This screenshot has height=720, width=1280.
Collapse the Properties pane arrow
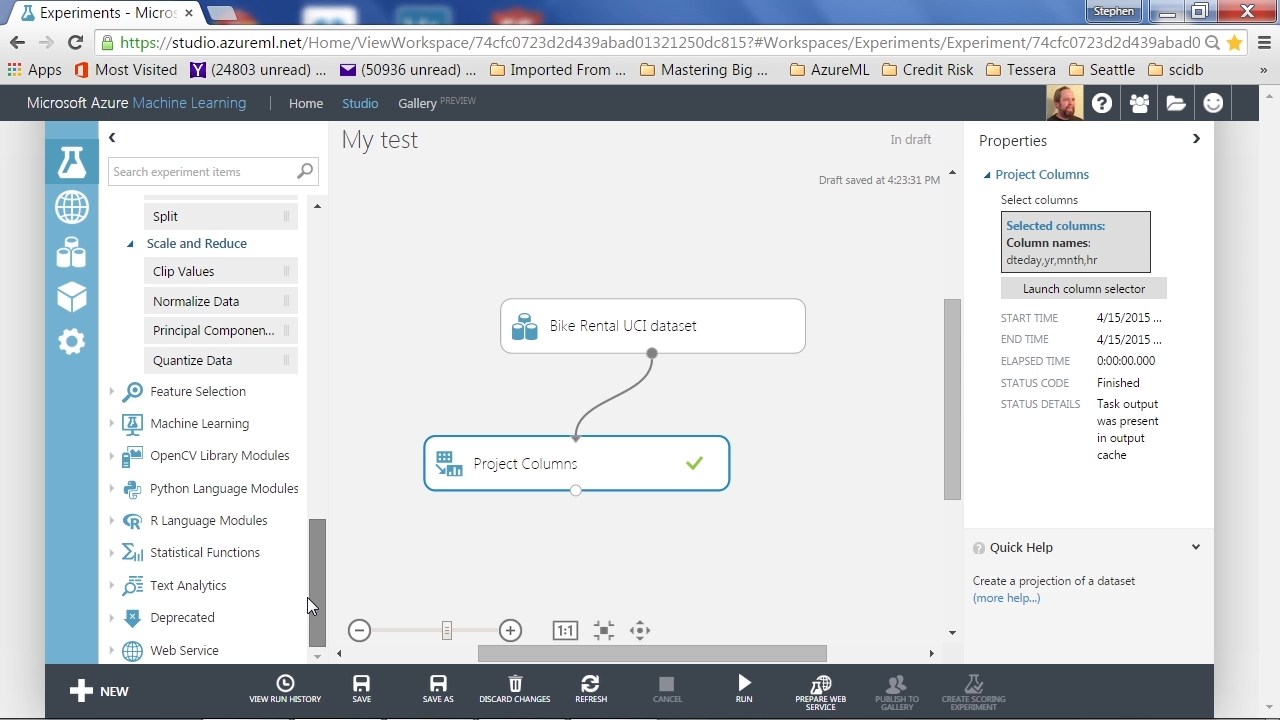[1196, 139]
